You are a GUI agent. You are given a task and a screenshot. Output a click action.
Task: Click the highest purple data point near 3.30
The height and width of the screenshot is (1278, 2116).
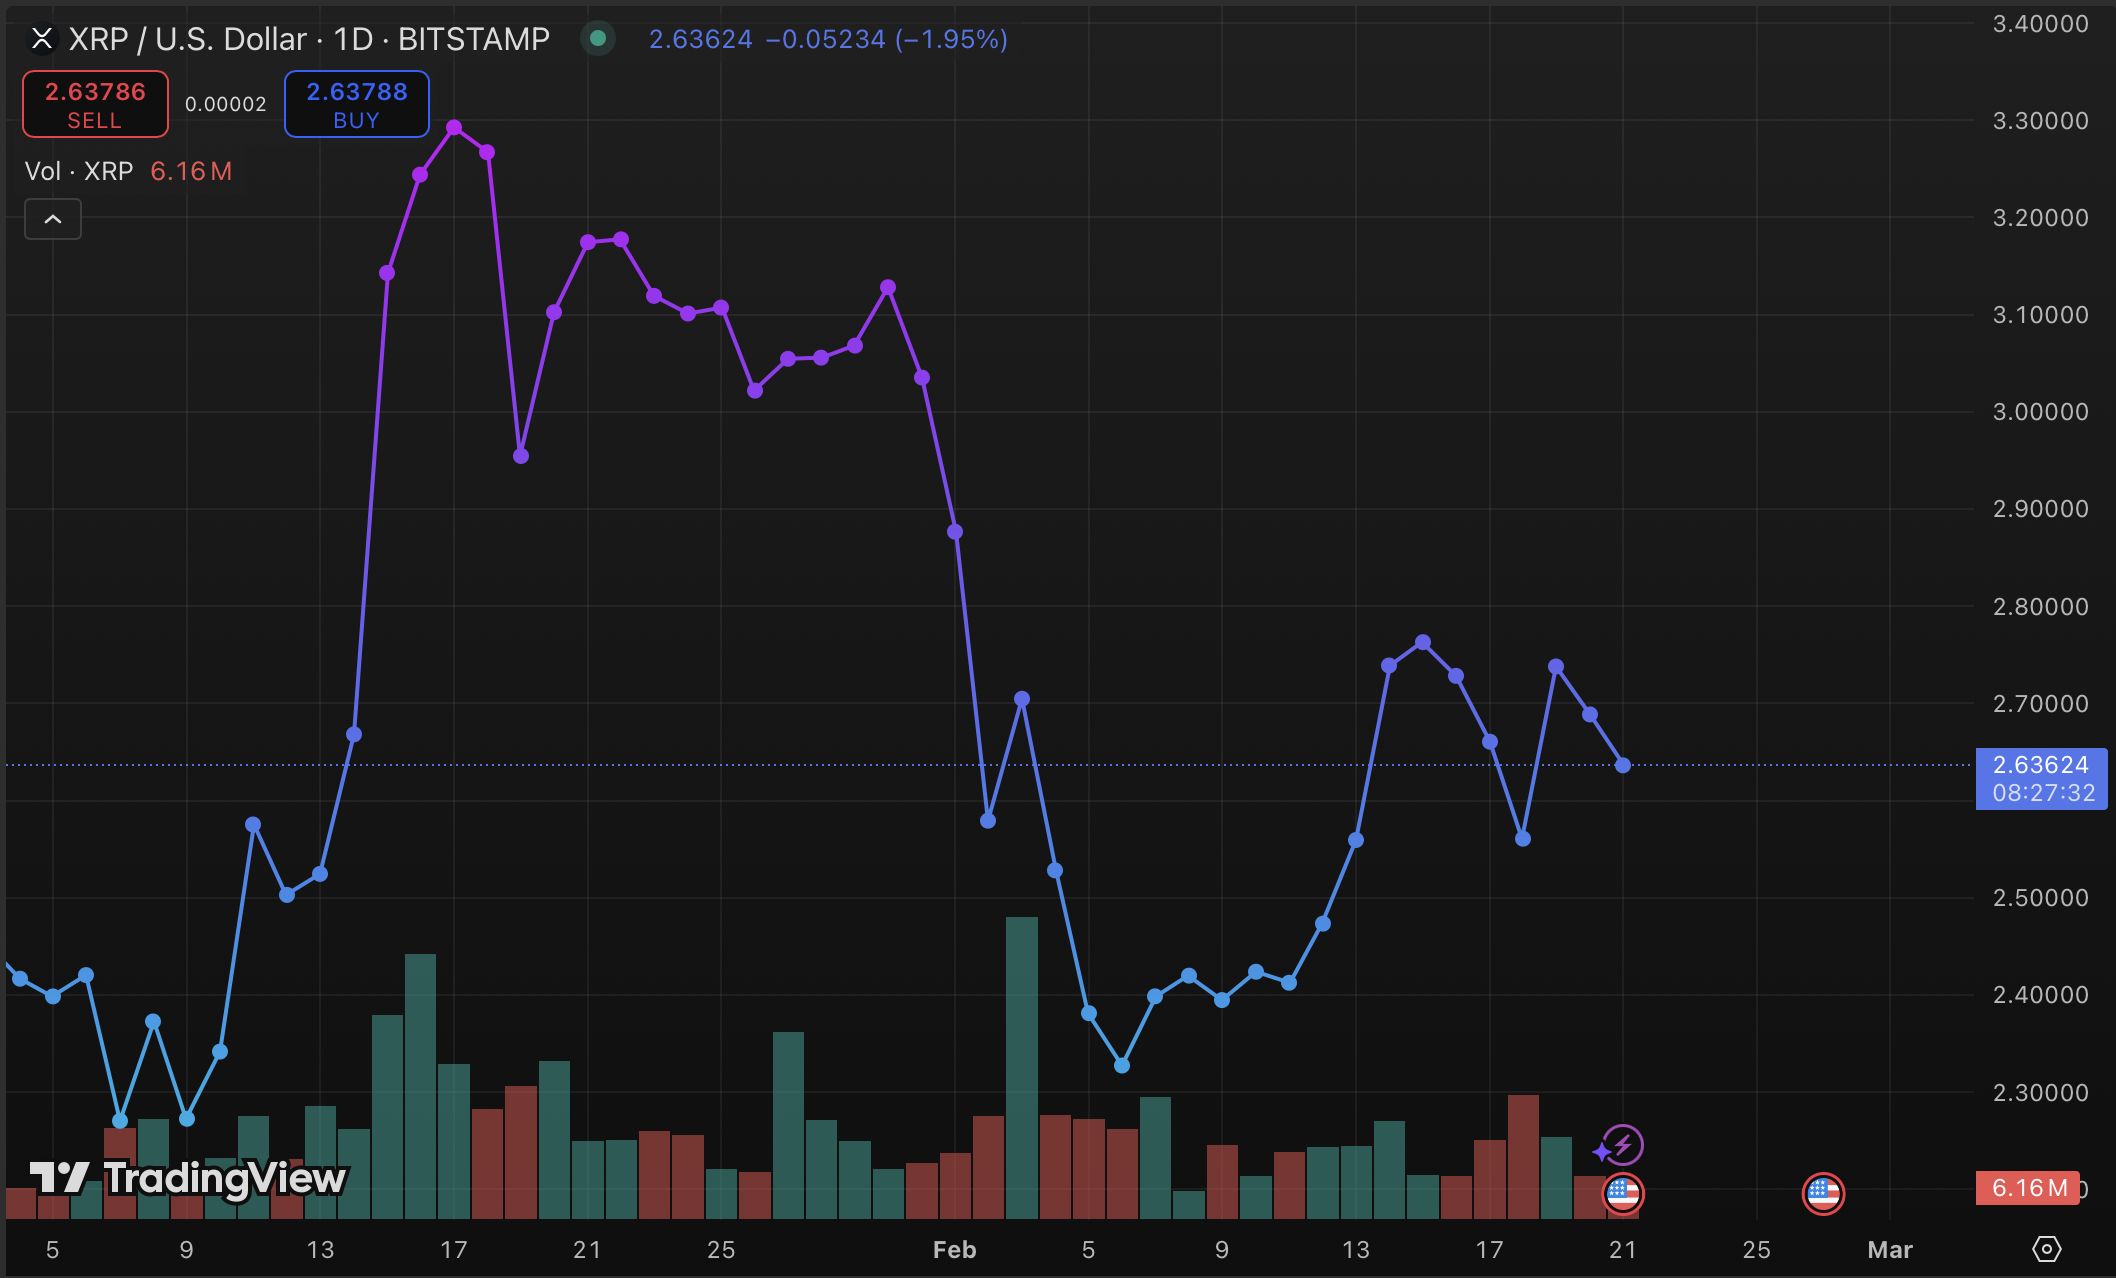[454, 128]
